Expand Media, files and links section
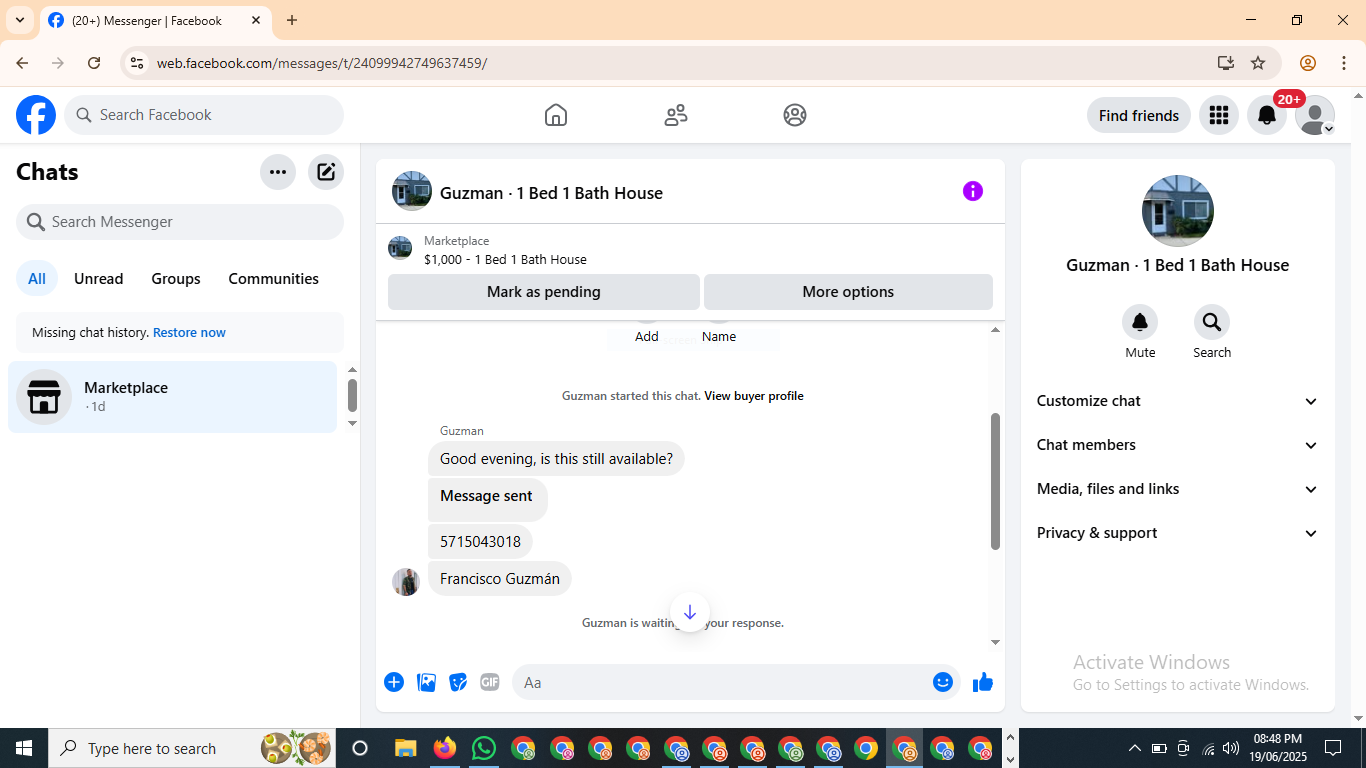1366x768 pixels. point(1177,489)
